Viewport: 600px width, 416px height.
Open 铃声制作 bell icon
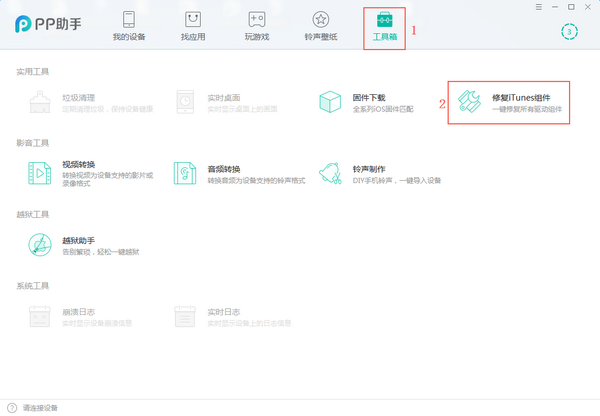[x=332, y=172]
